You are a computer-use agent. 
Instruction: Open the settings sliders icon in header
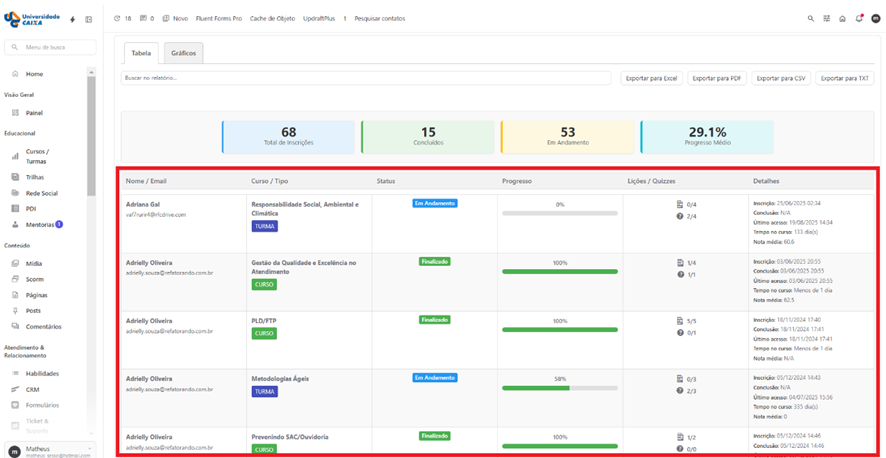tap(827, 18)
